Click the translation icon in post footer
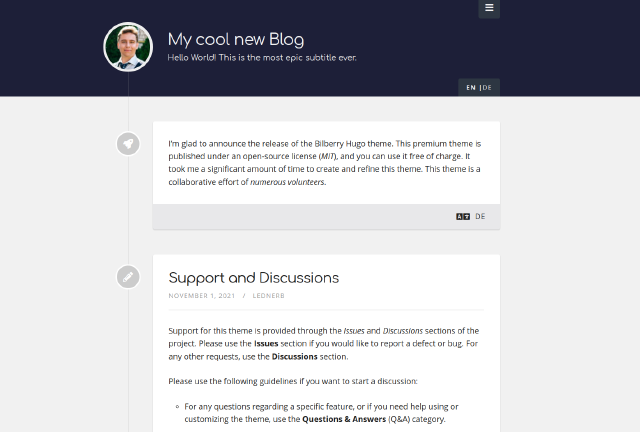This screenshot has width=640, height=432. click(463, 216)
